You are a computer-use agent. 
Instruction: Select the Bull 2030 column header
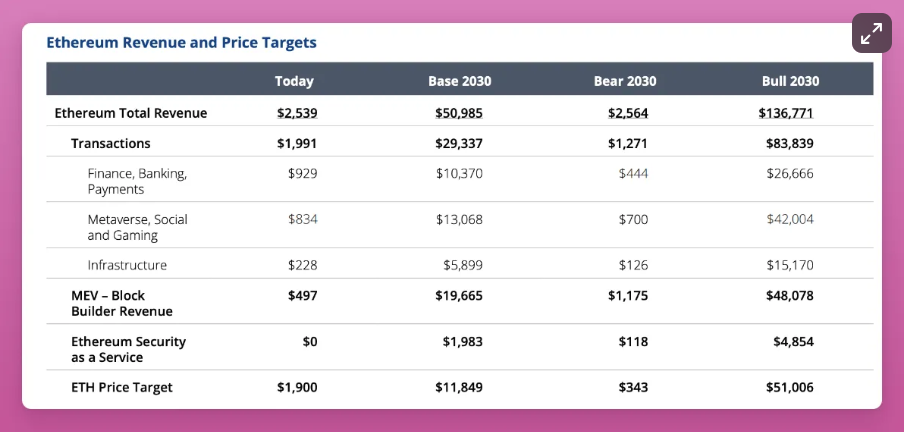[x=790, y=80]
